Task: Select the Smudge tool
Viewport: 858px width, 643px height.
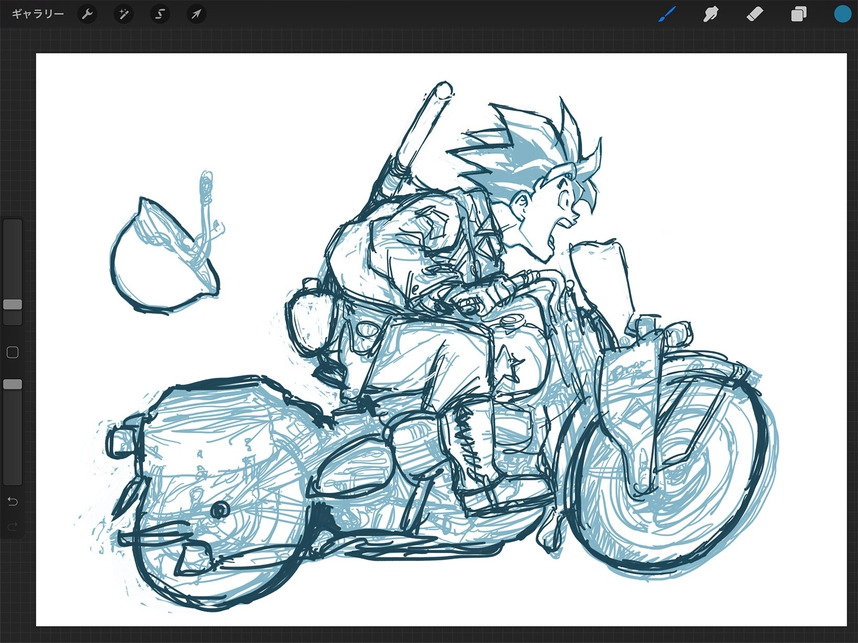Action: click(x=712, y=14)
